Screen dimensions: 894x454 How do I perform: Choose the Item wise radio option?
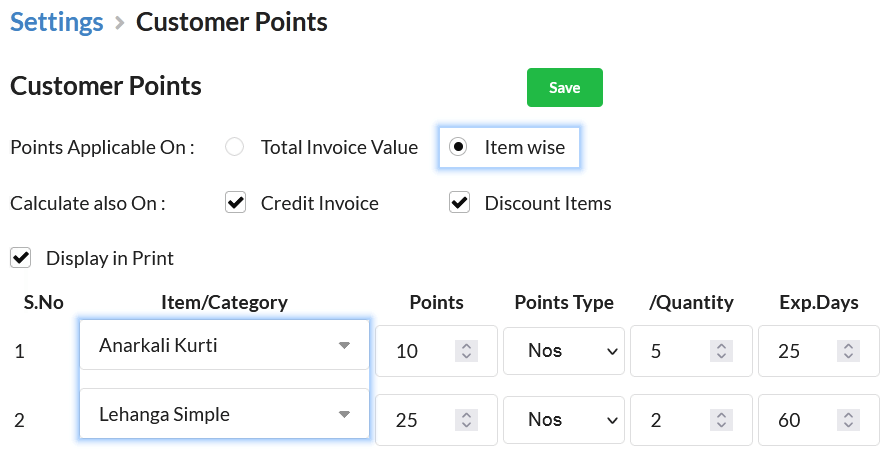[x=458, y=147]
